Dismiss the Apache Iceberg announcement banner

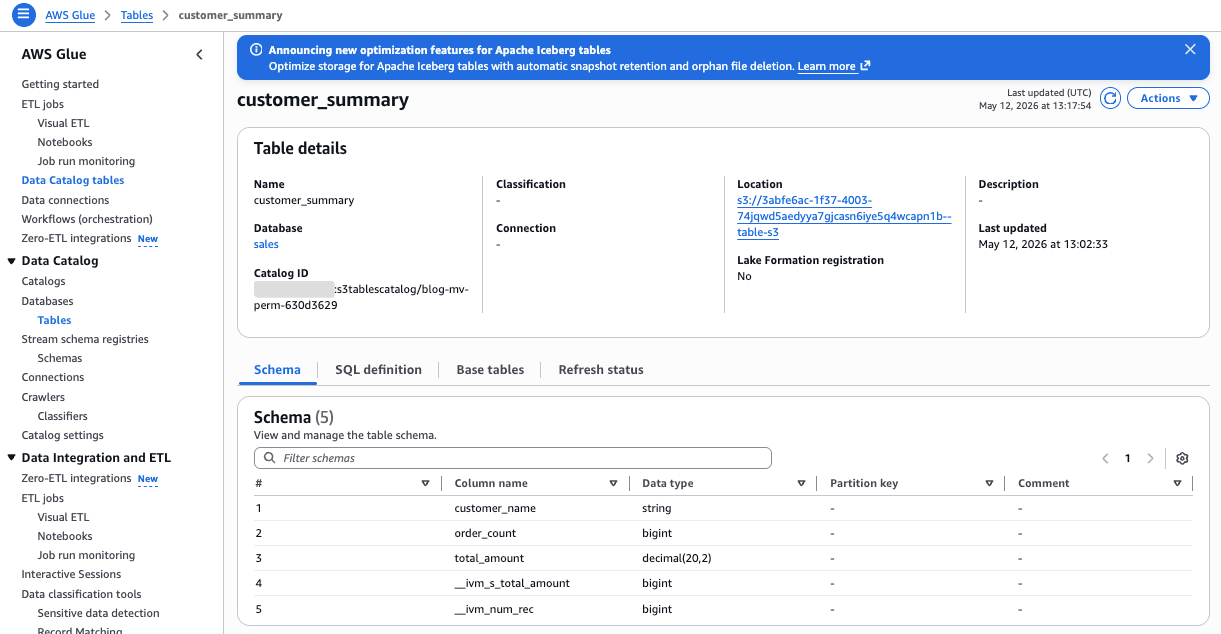[x=1190, y=49]
